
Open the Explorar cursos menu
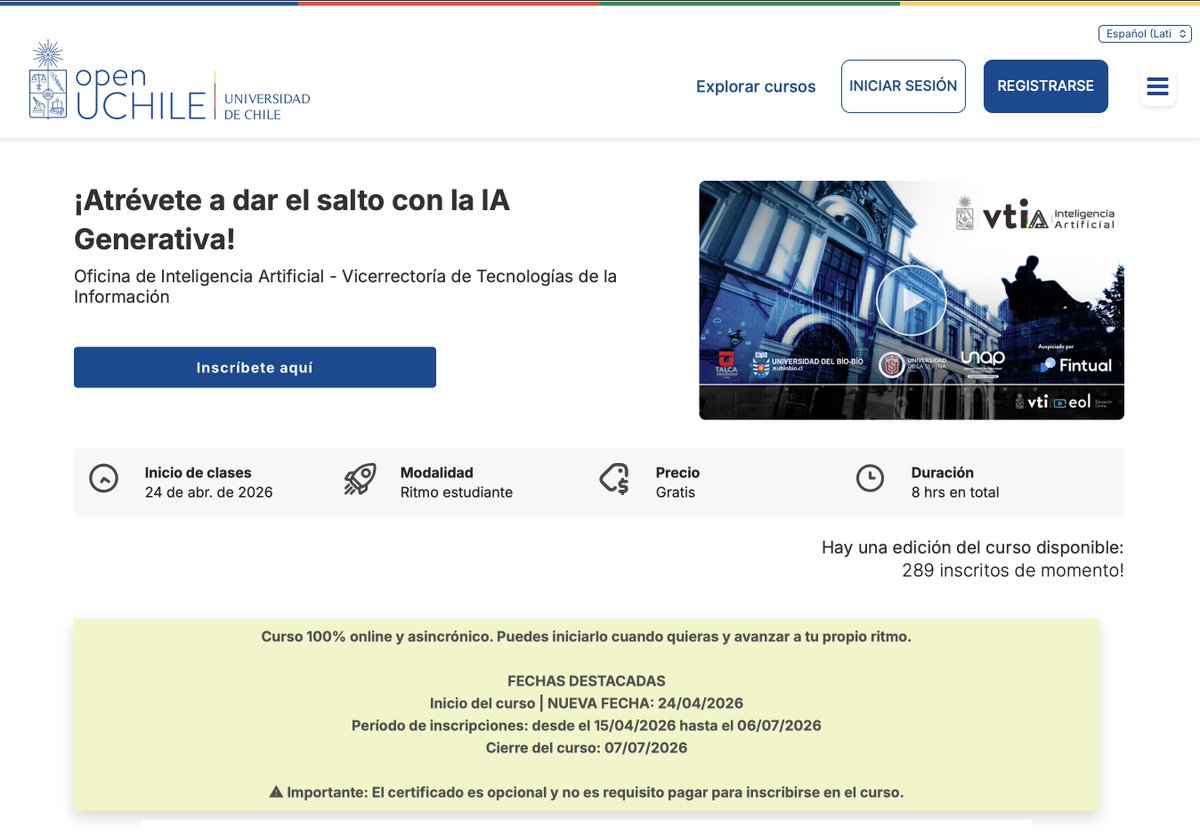[755, 87]
